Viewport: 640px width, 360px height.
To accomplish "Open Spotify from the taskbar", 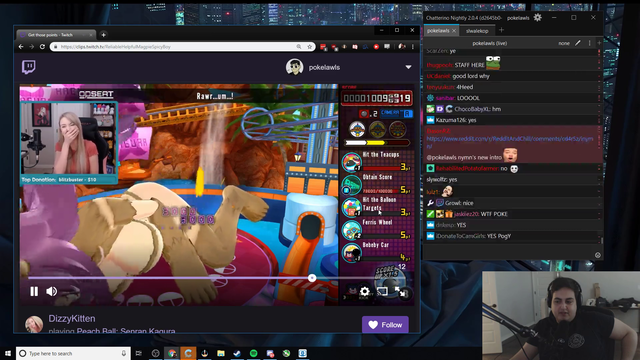I will click(253, 353).
